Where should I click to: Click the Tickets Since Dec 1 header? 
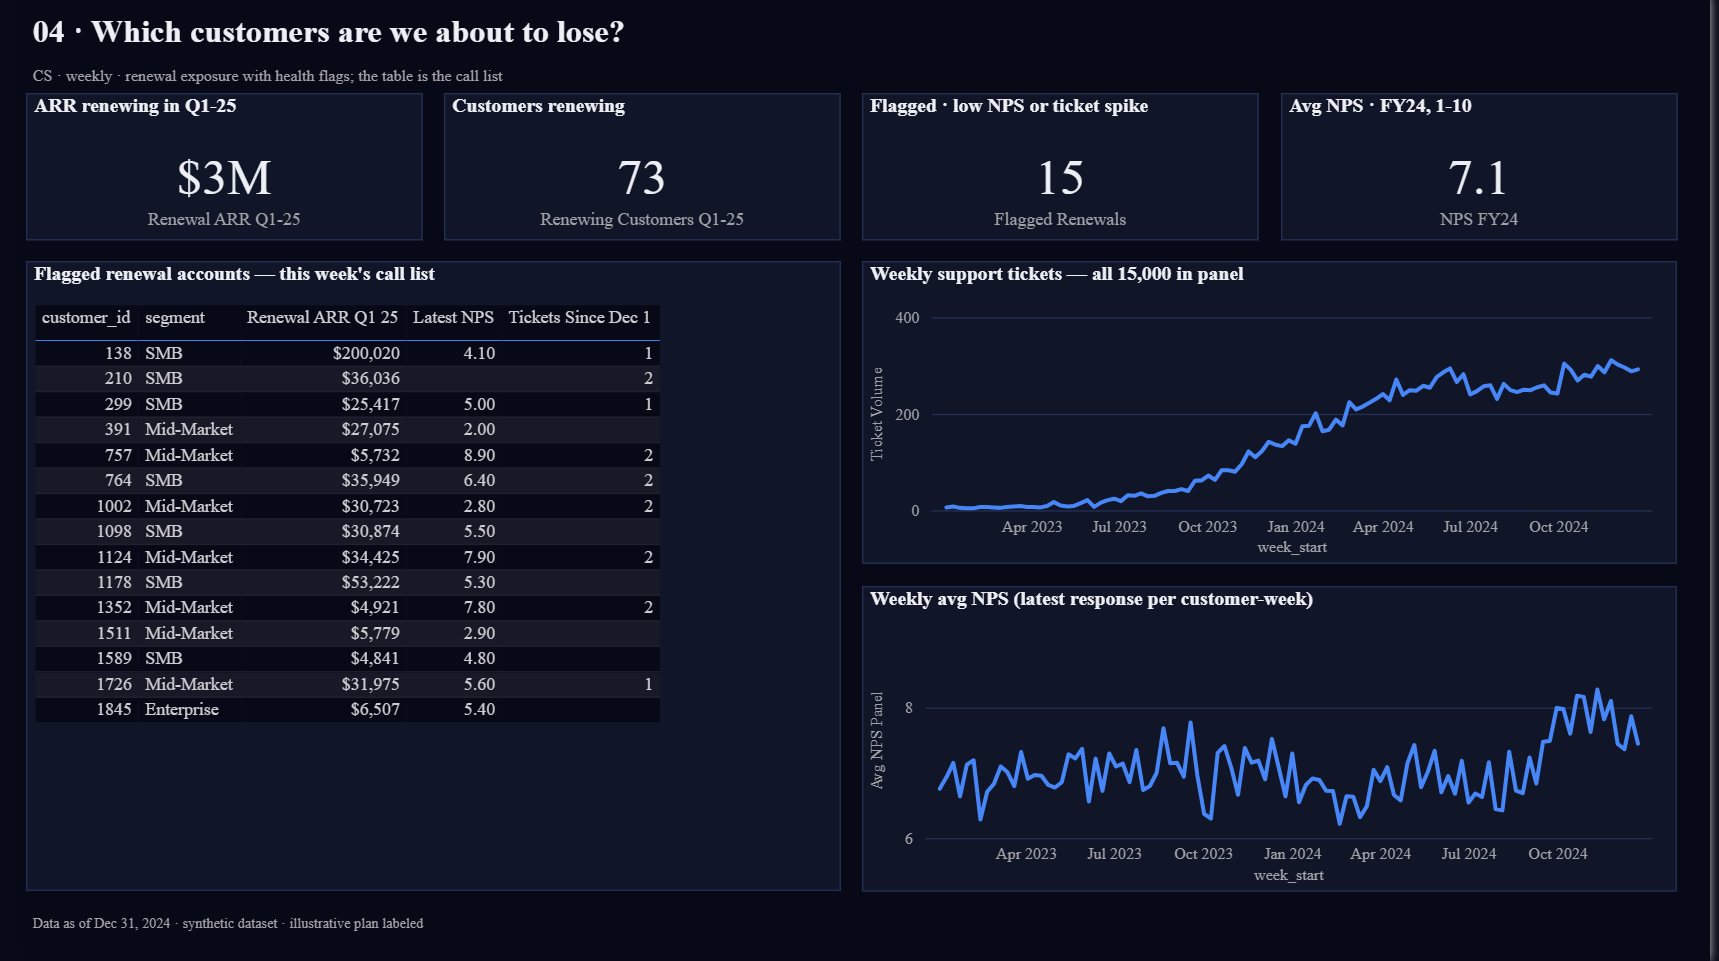(x=579, y=317)
